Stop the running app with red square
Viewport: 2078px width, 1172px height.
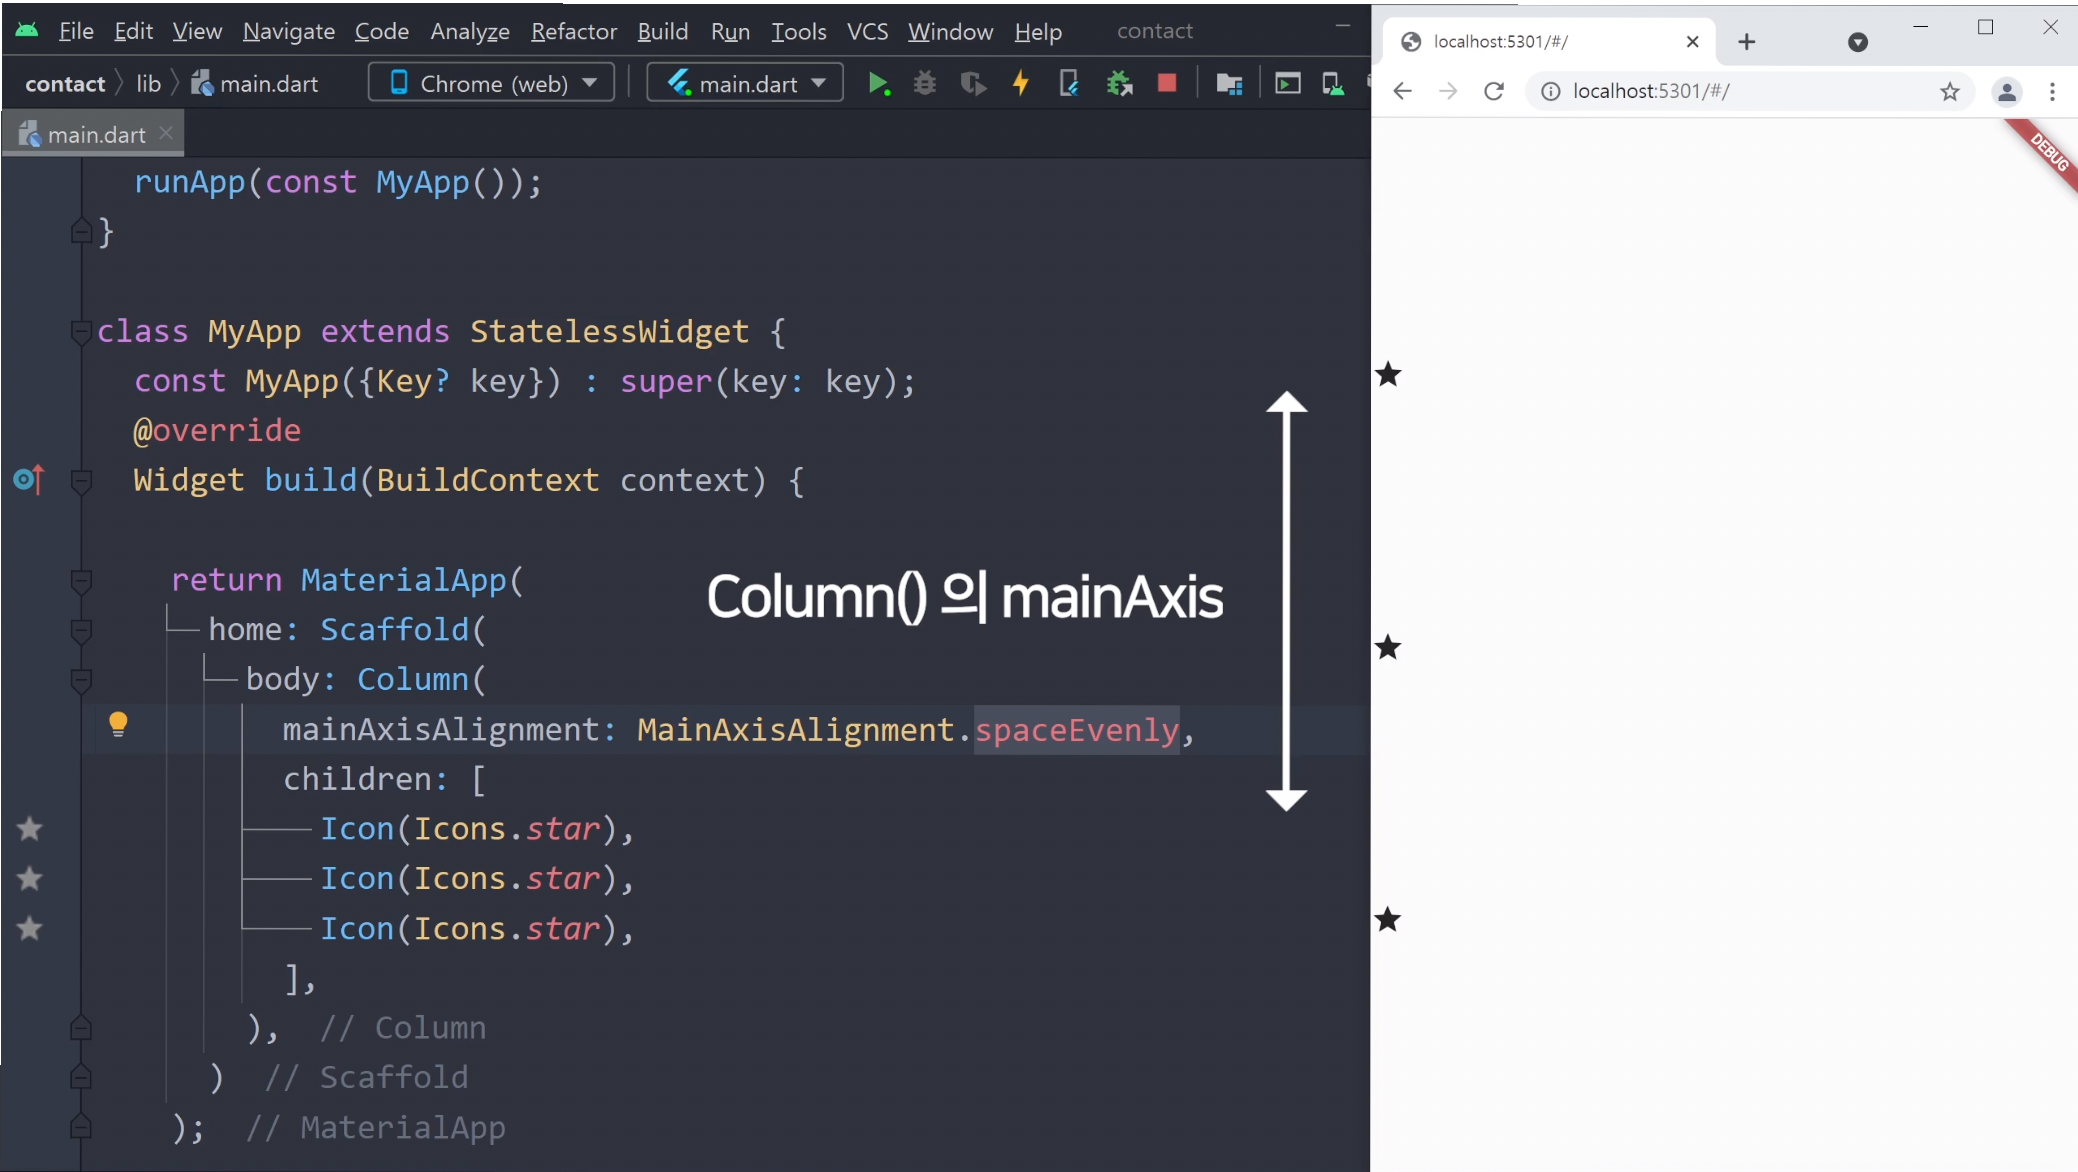click(1166, 83)
